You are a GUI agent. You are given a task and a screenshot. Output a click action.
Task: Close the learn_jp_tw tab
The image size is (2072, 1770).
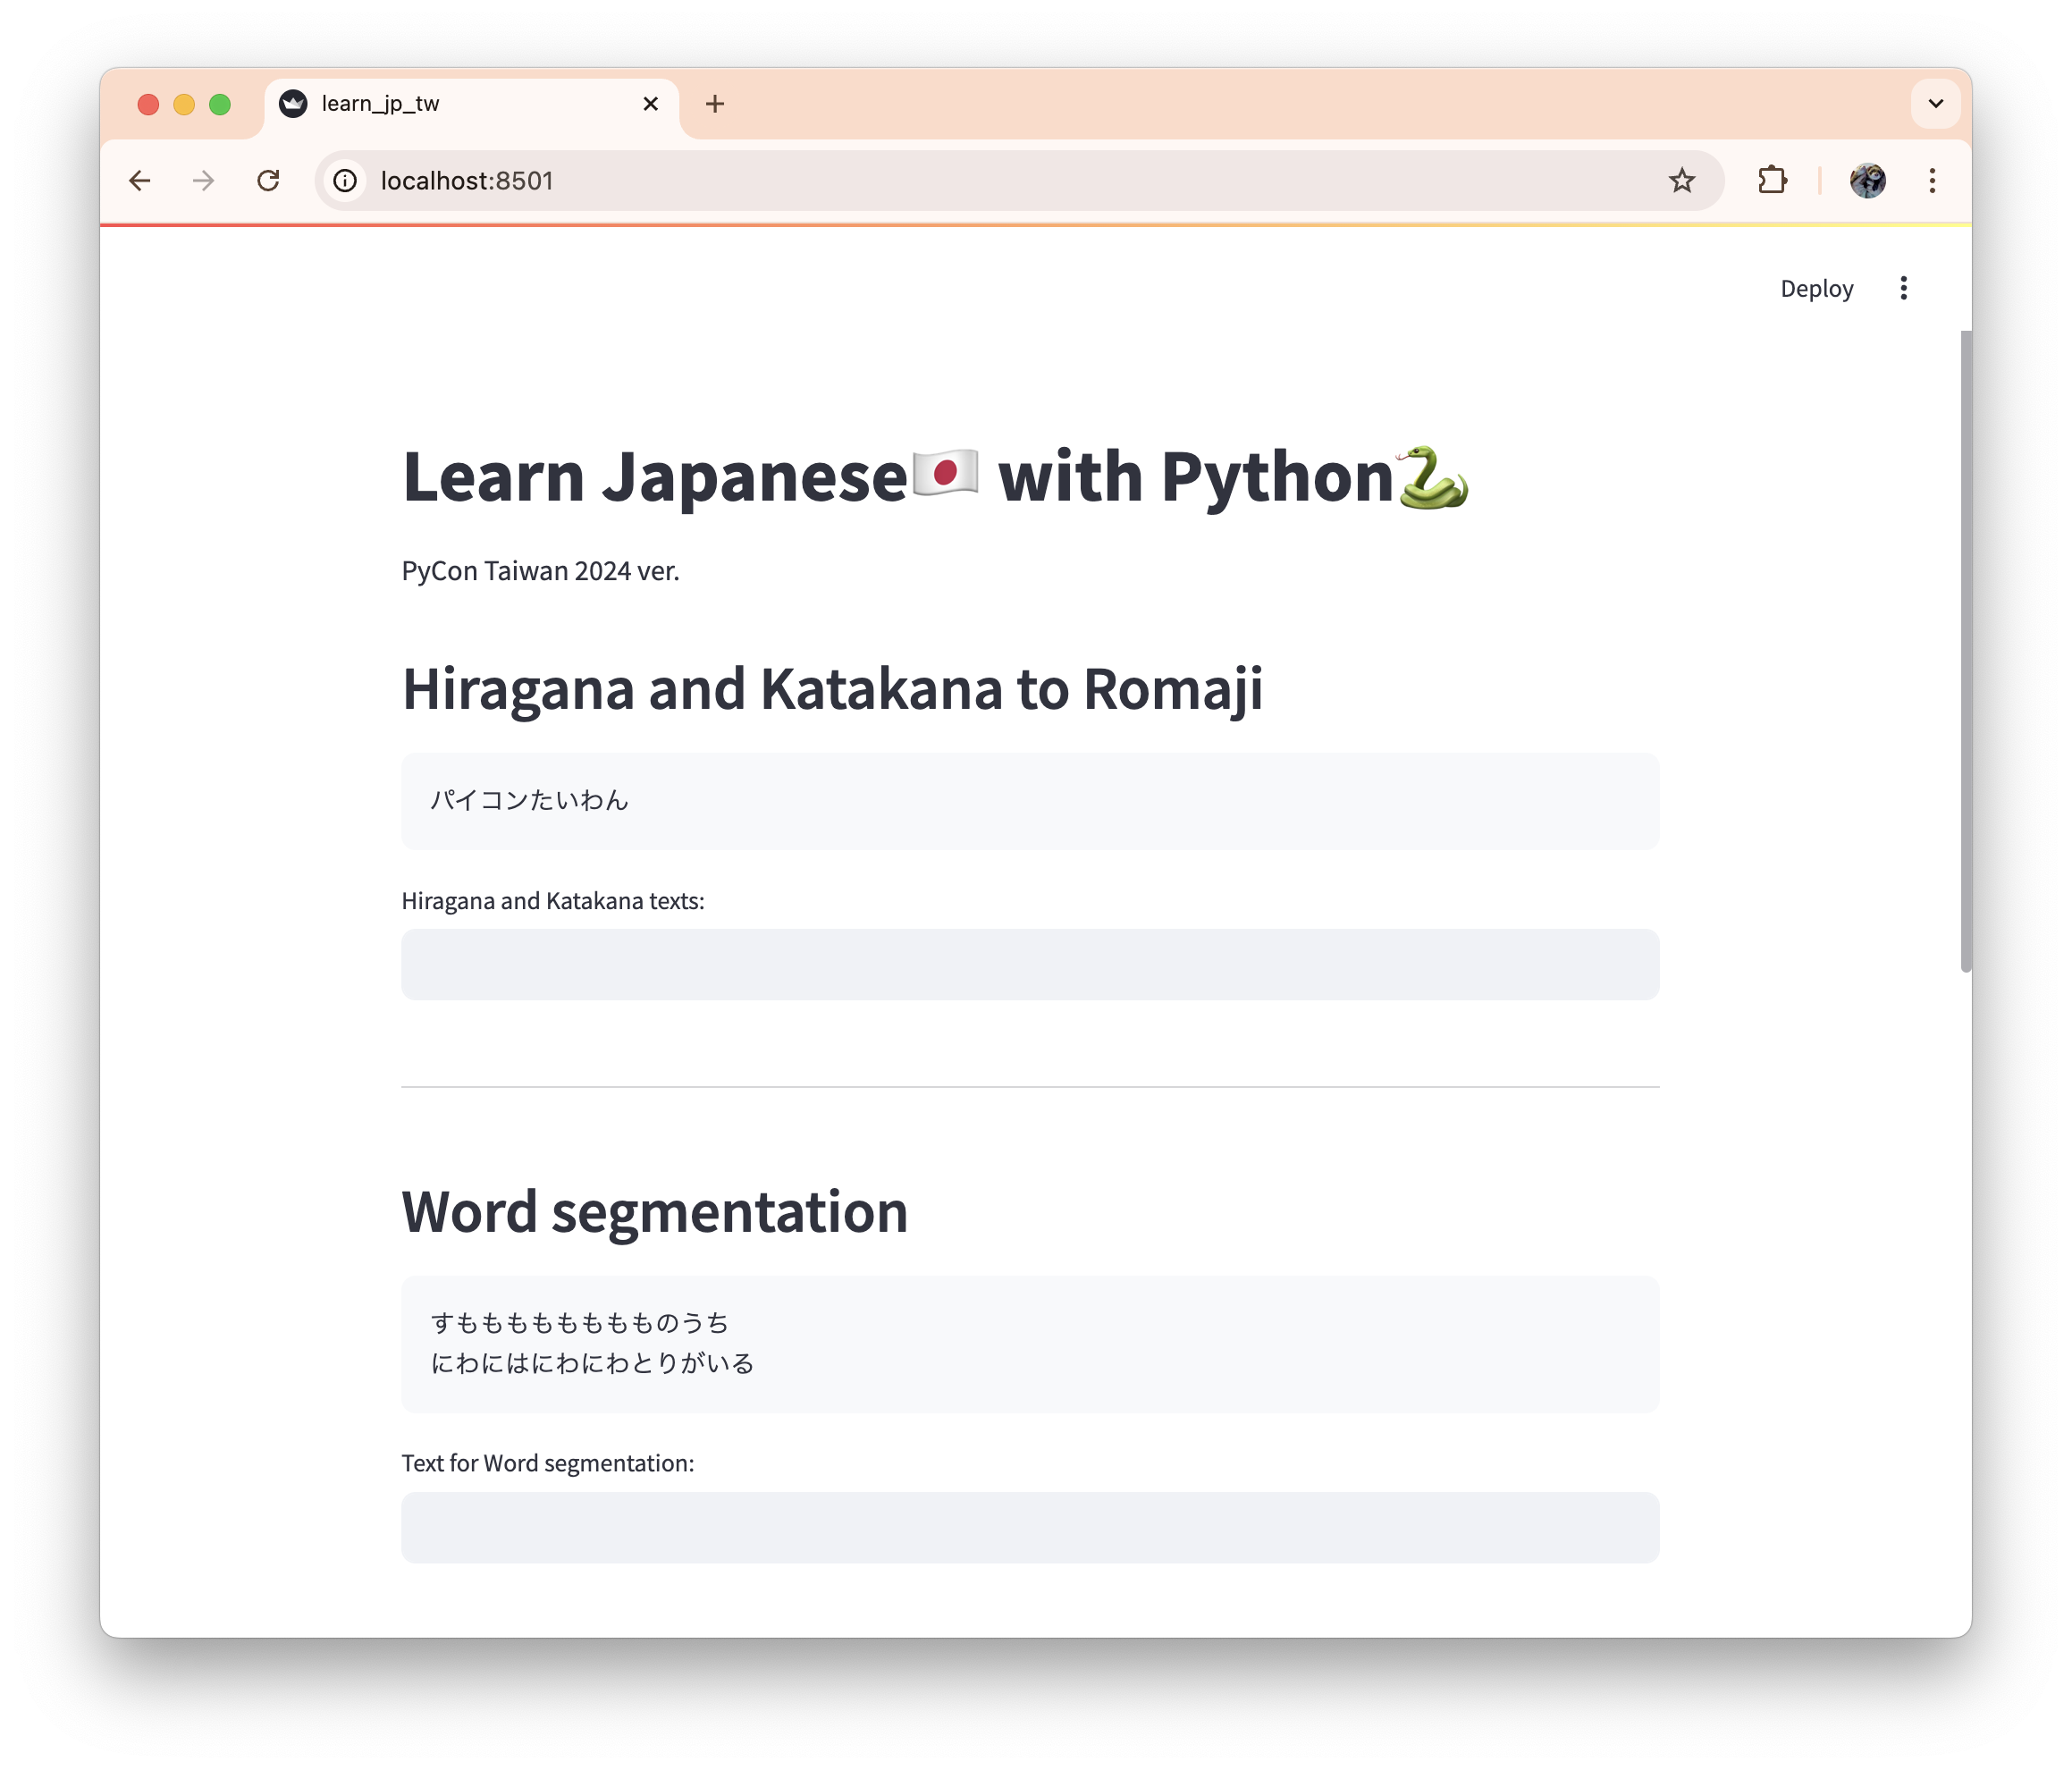[x=651, y=104]
